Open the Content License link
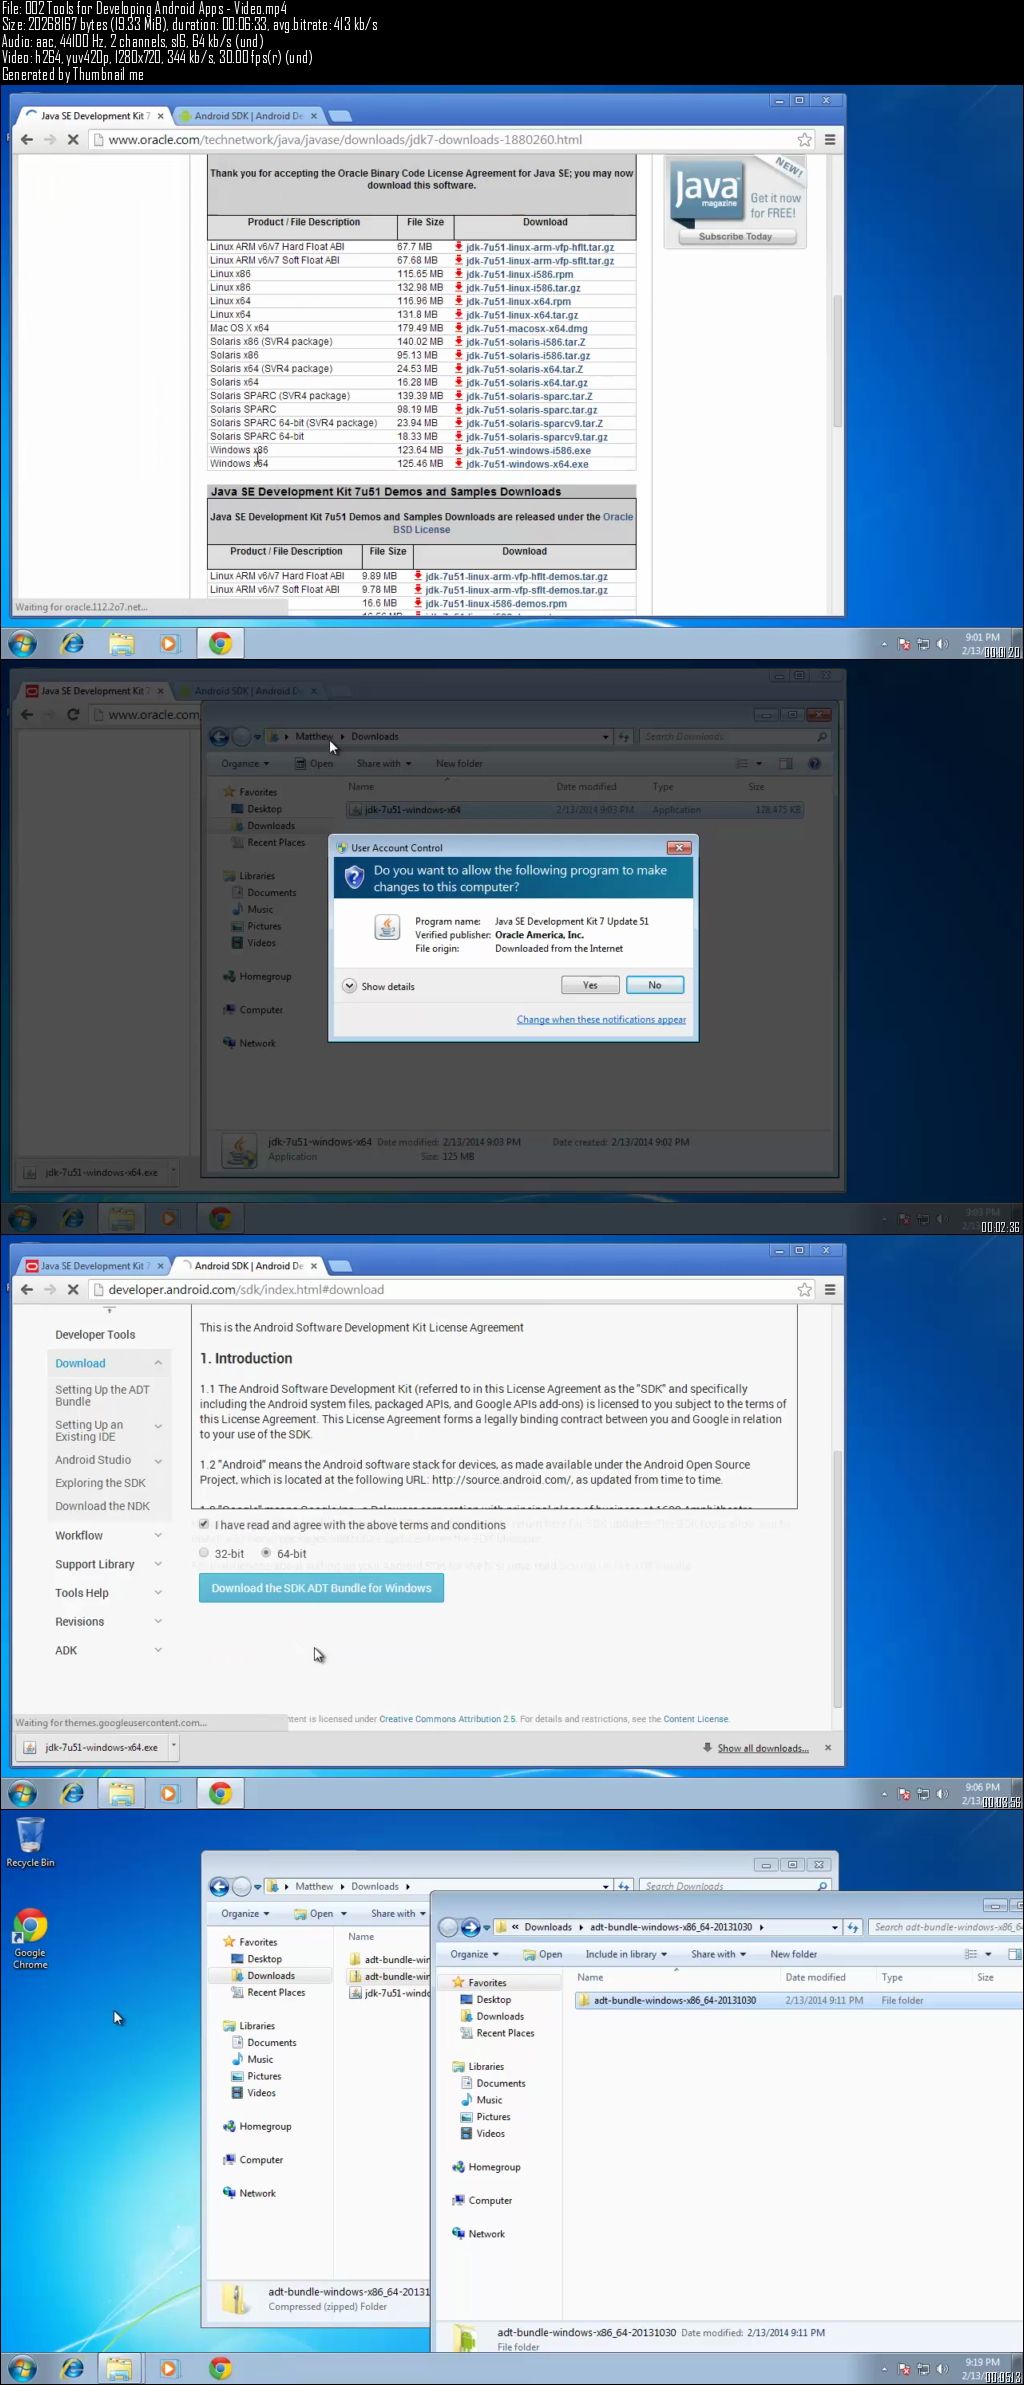Image resolution: width=1024 pixels, height=2385 pixels. click(x=696, y=1719)
